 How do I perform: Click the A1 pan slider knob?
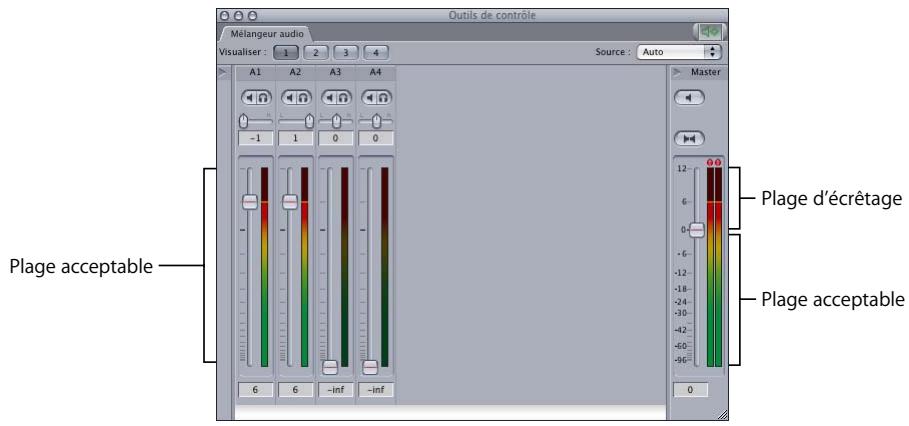[244, 121]
